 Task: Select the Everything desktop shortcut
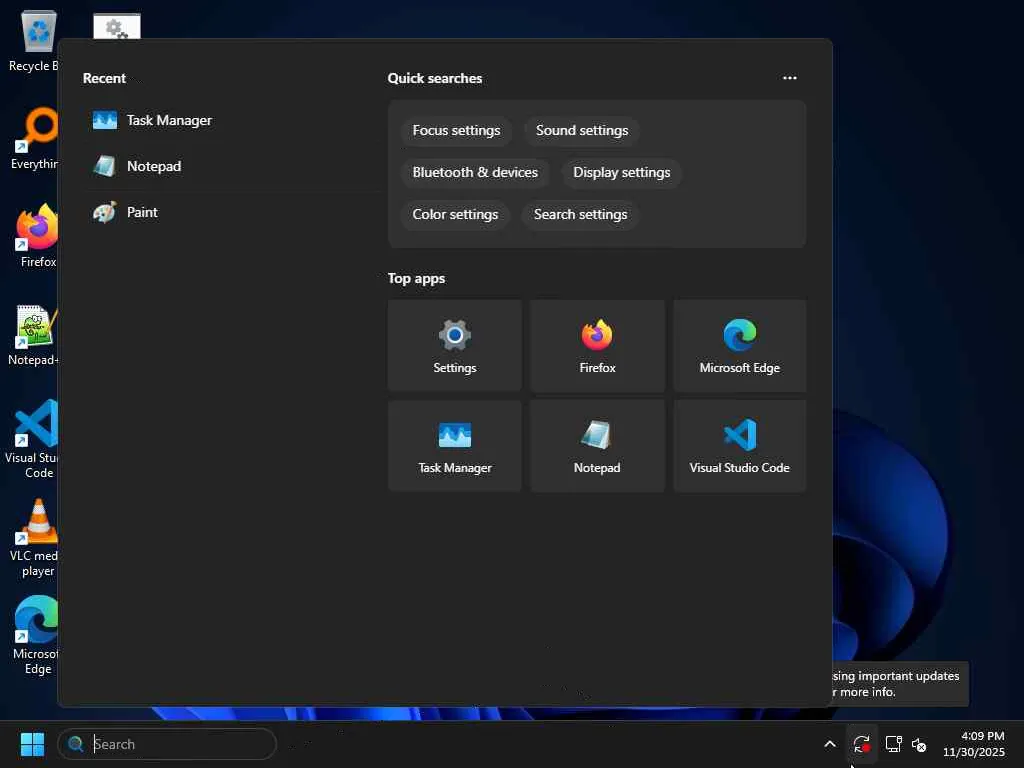click(x=34, y=138)
